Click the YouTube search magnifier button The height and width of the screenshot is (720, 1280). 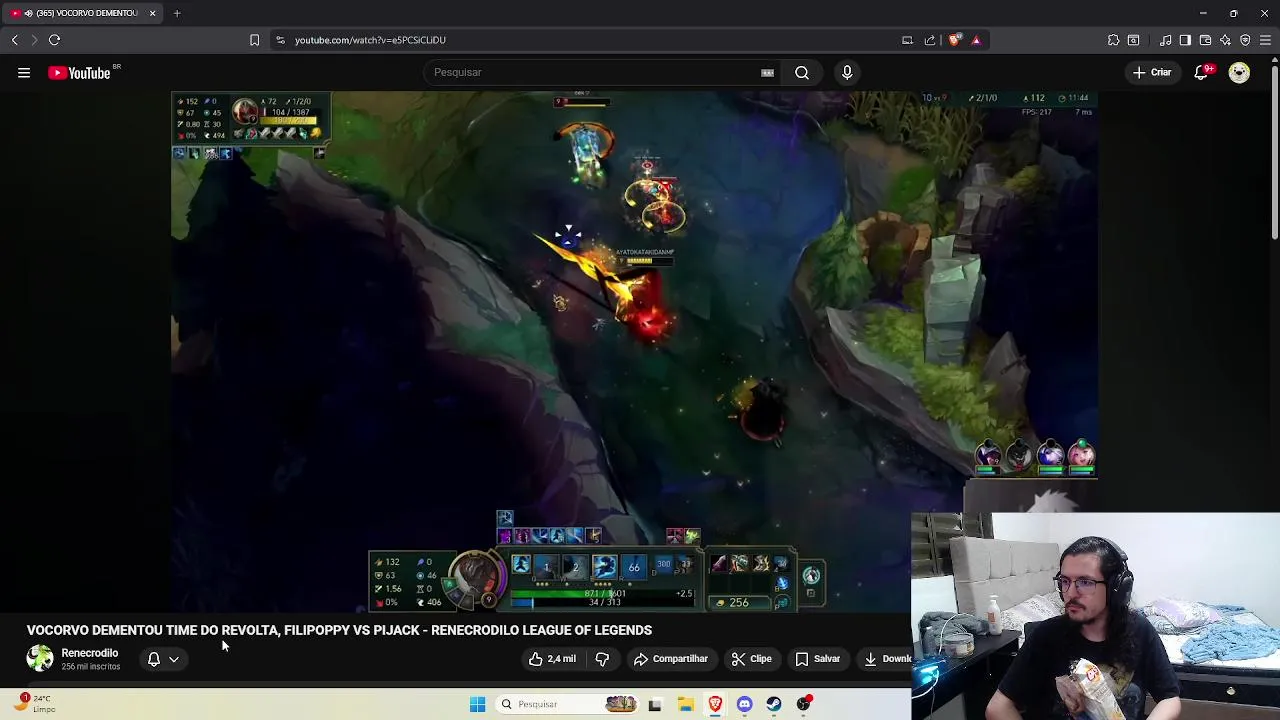[x=802, y=72]
